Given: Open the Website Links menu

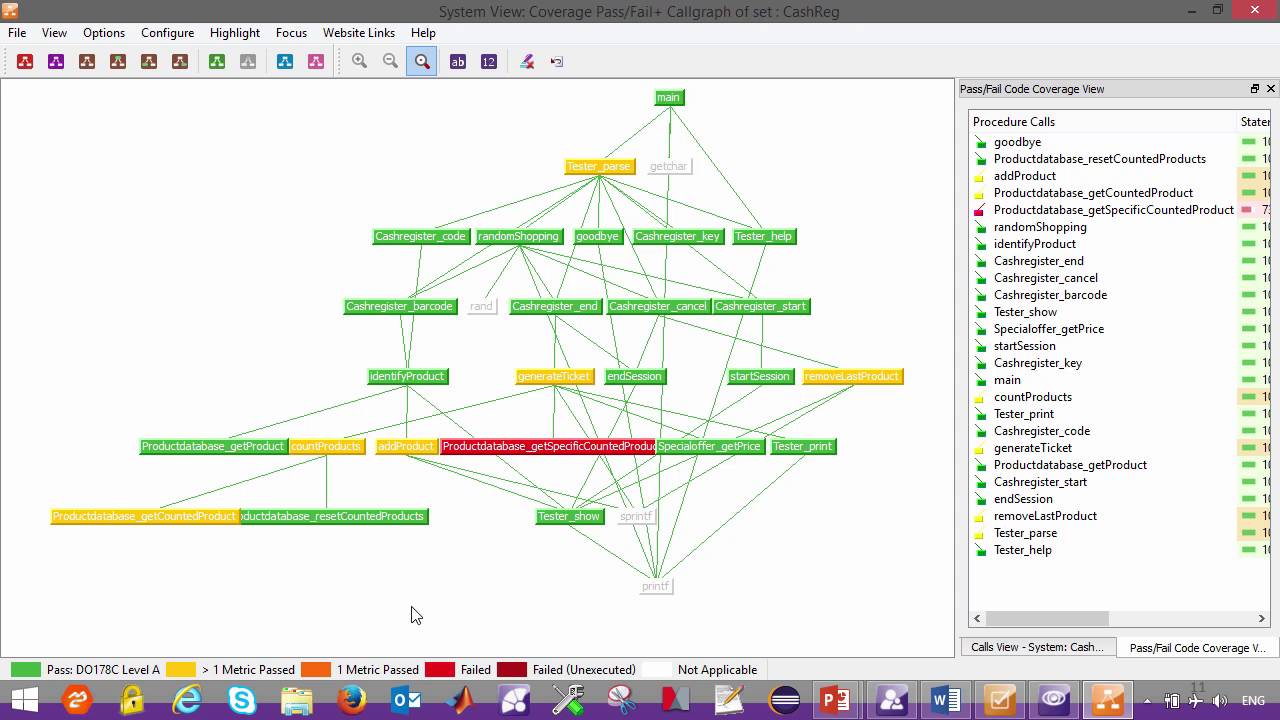Looking at the screenshot, I should tap(359, 33).
